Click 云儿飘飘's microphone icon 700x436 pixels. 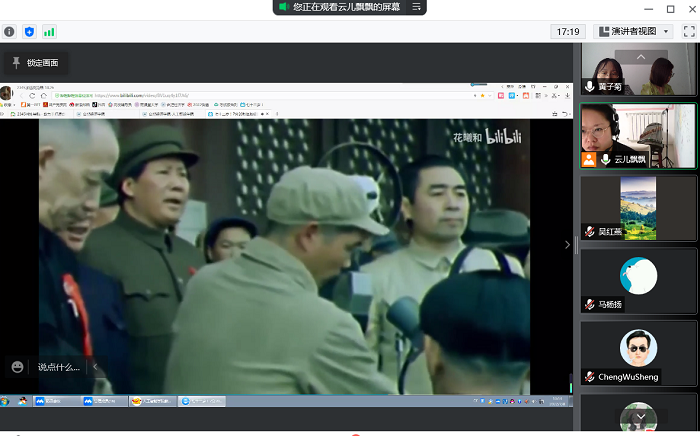605,159
